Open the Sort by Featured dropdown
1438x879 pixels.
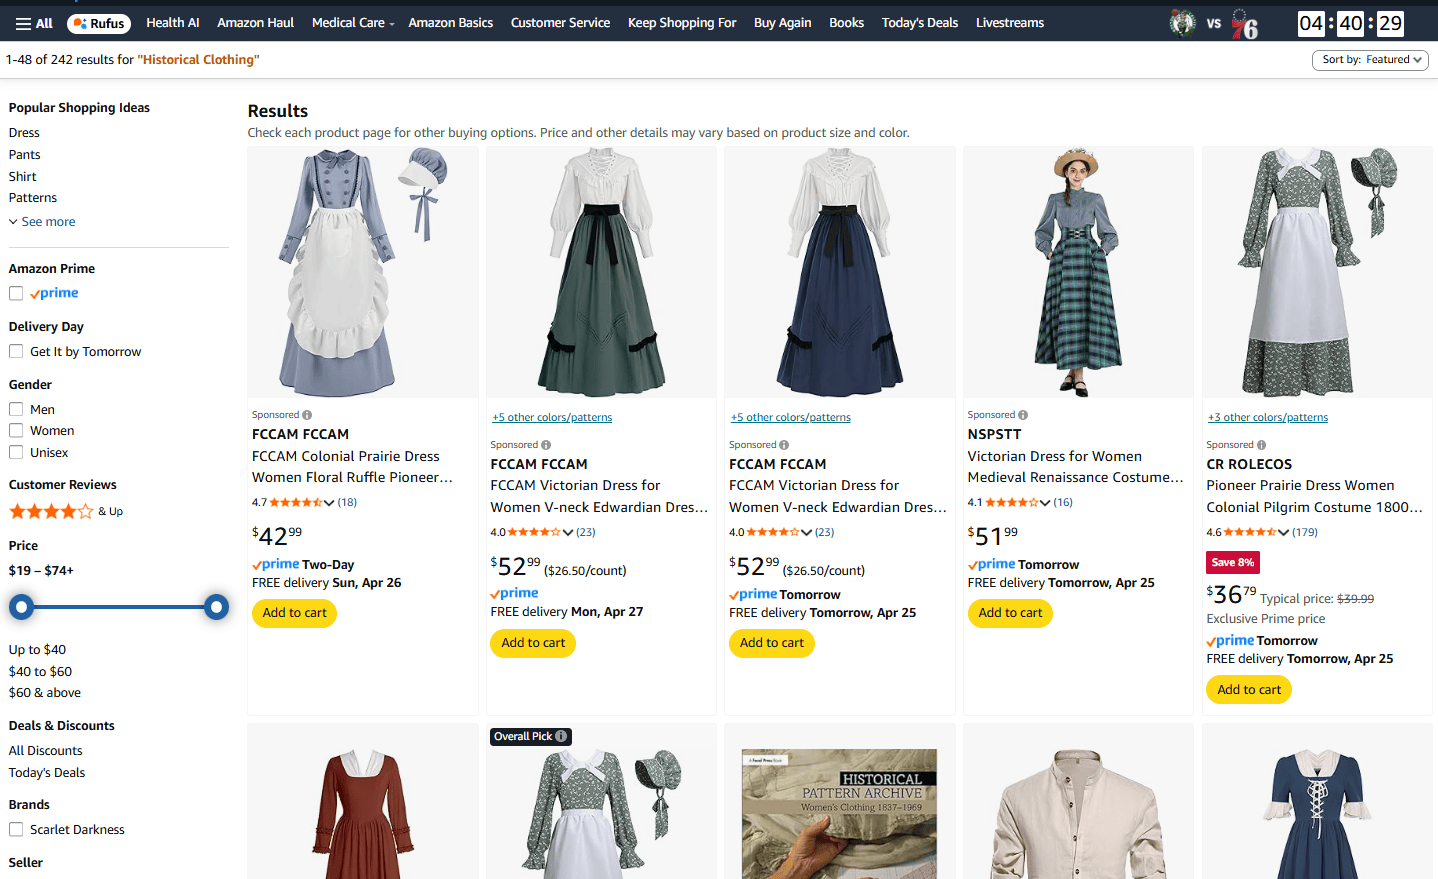(1370, 60)
